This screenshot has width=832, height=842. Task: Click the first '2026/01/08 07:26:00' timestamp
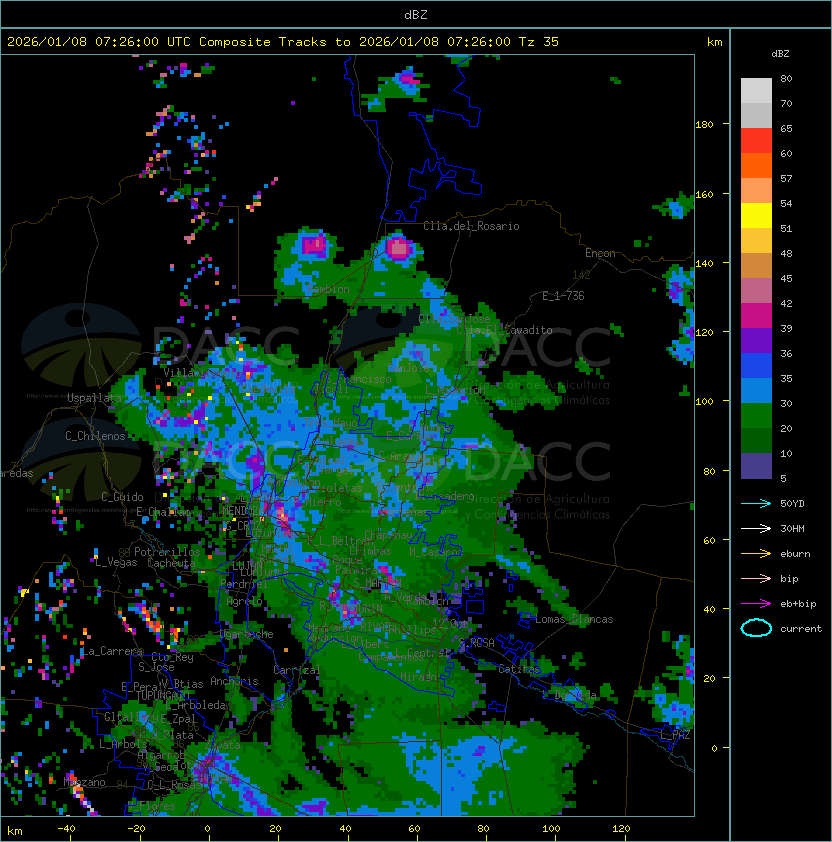click(x=83, y=42)
